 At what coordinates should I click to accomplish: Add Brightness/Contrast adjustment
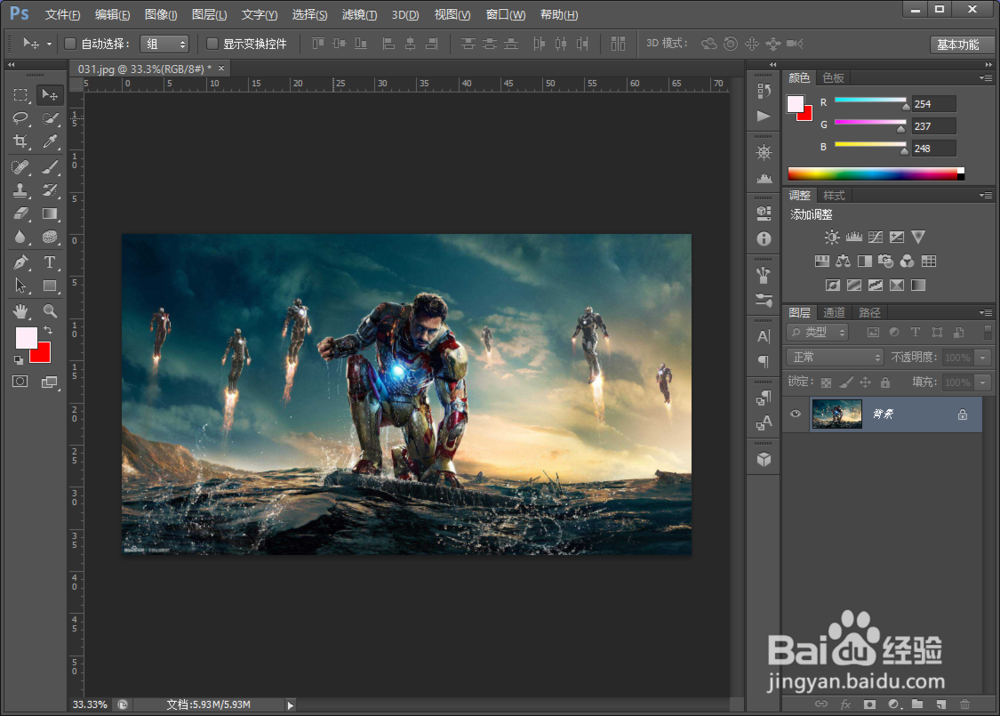click(832, 237)
